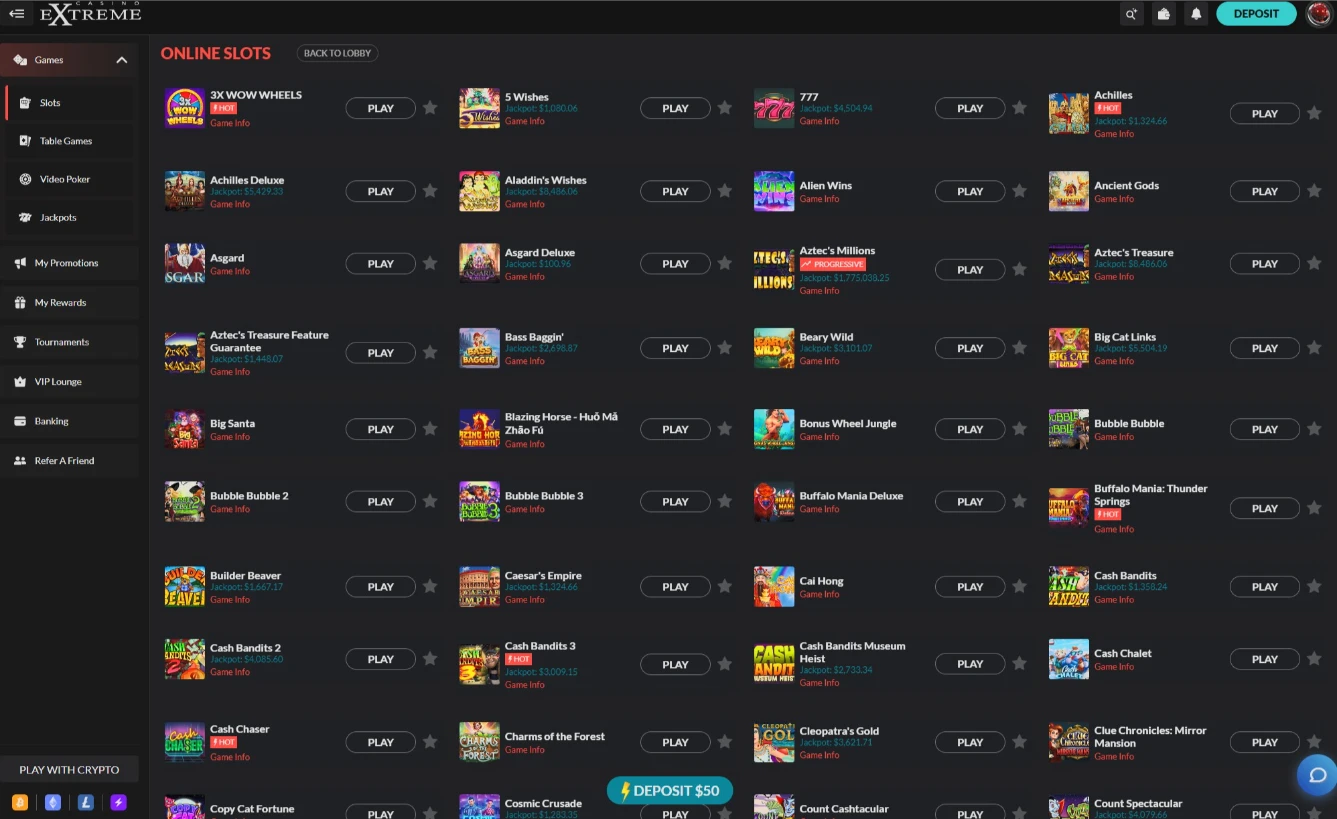Go to the VIP Lounge section
The image size is (1337, 819).
pos(58,381)
